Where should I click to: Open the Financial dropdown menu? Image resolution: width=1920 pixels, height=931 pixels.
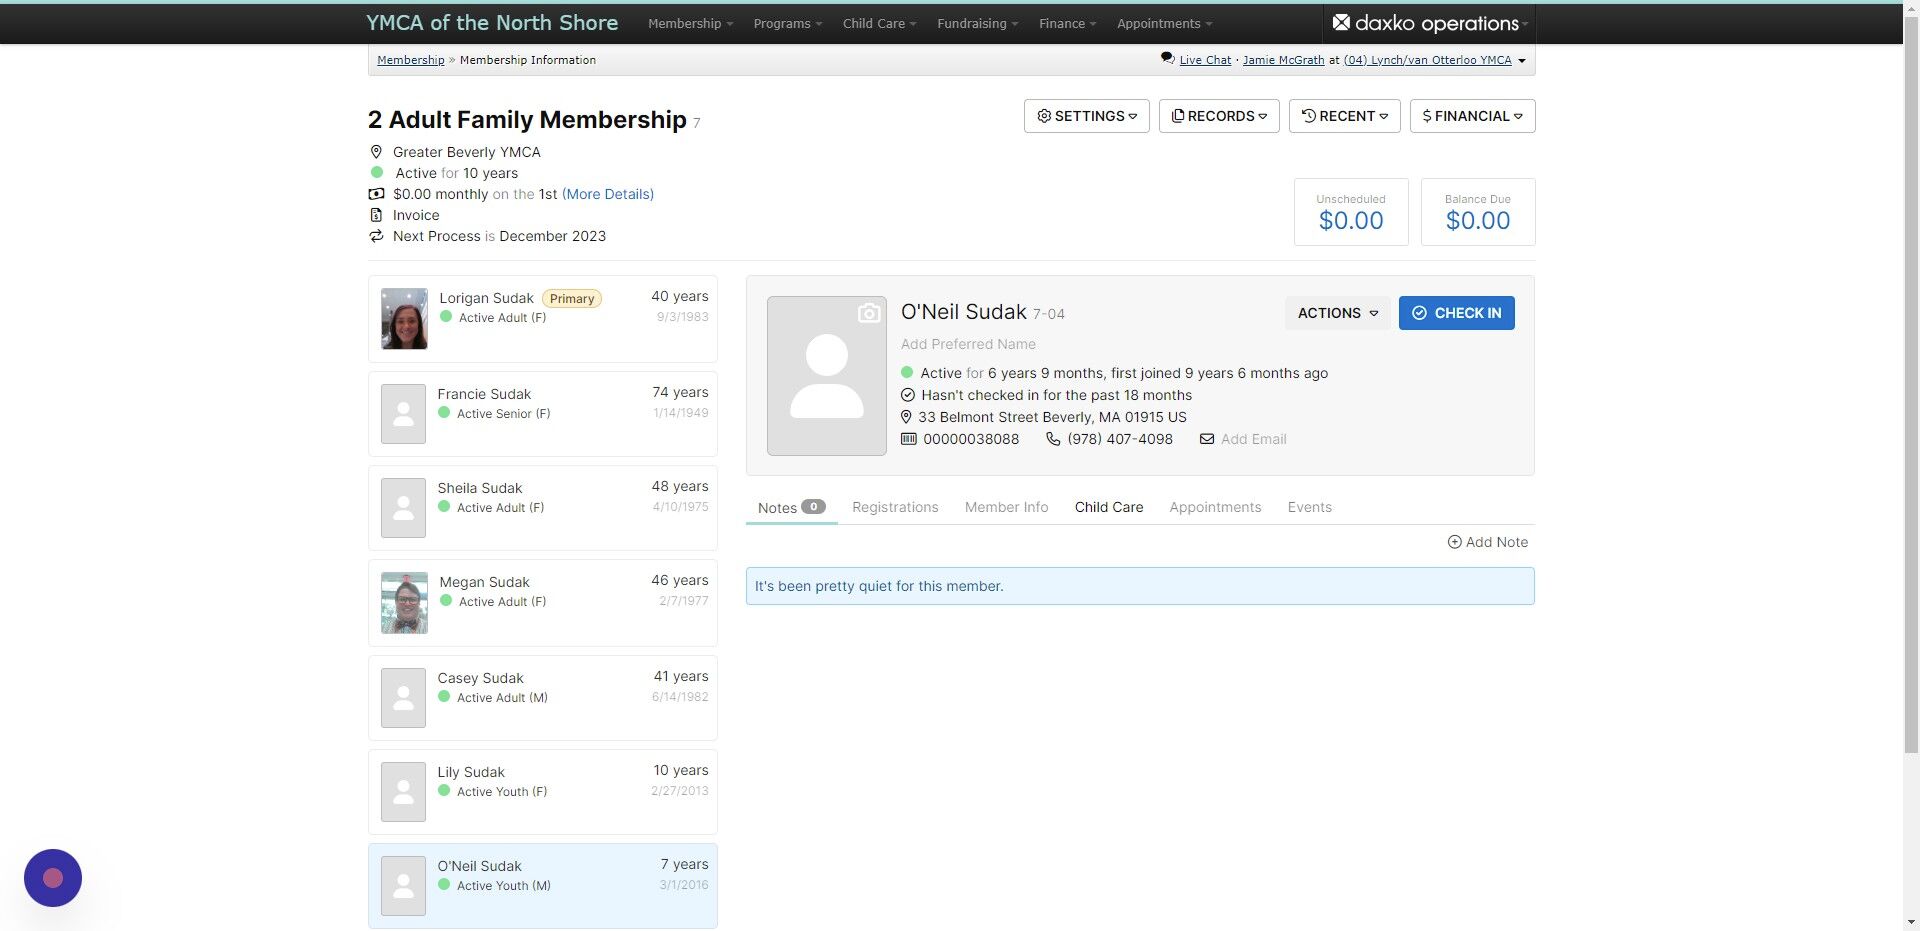point(1472,116)
